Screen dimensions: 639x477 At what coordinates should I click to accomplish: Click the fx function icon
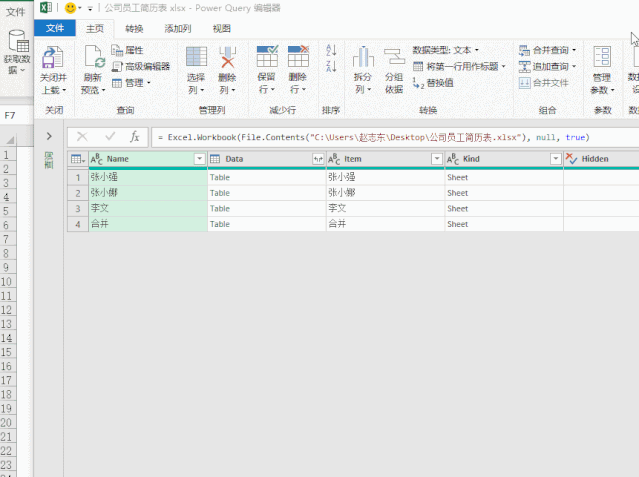tap(134, 137)
